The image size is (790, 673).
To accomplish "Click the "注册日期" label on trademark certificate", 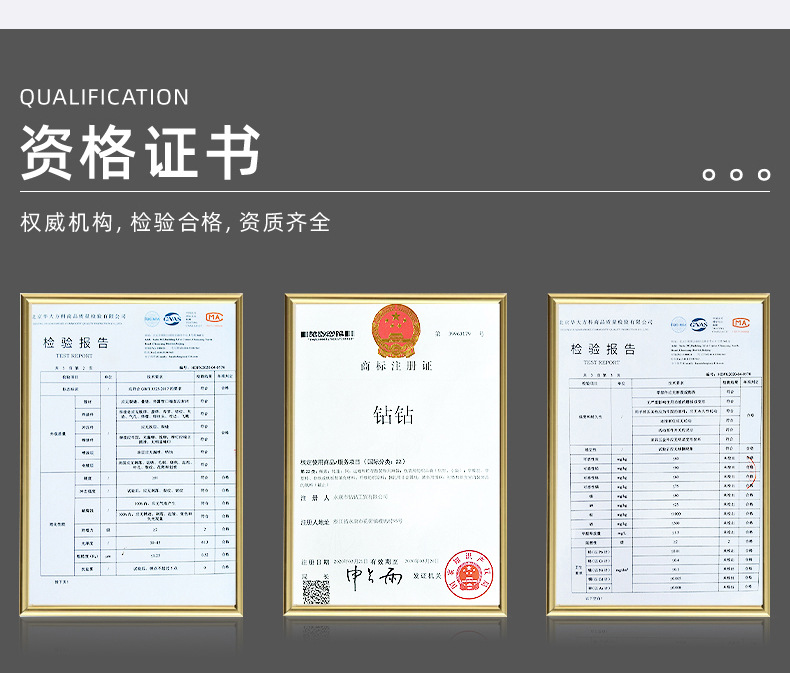I will (x=315, y=562).
